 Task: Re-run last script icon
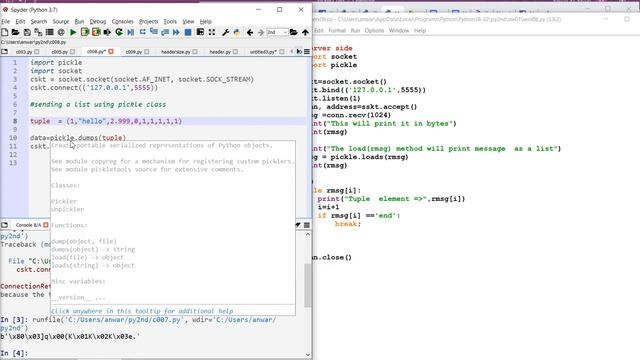pos(119,32)
